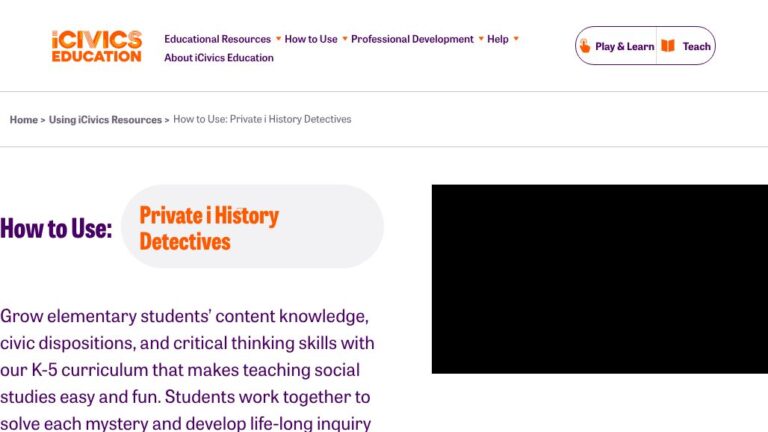
Task: Click the pointing hand Play & Learn icon
Action: click(584, 46)
